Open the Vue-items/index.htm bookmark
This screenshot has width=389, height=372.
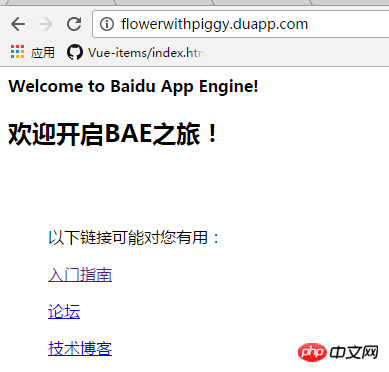pyautogui.click(x=146, y=53)
